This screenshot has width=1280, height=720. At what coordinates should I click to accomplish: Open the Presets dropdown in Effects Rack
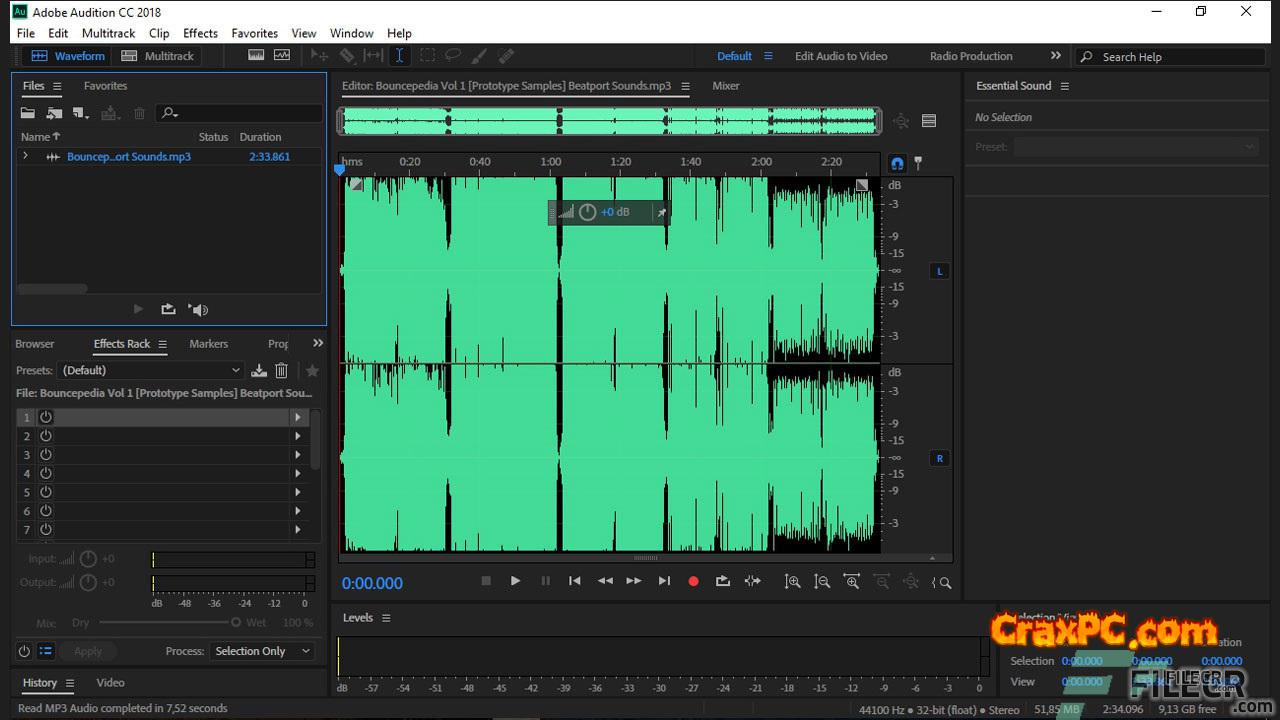coord(150,370)
